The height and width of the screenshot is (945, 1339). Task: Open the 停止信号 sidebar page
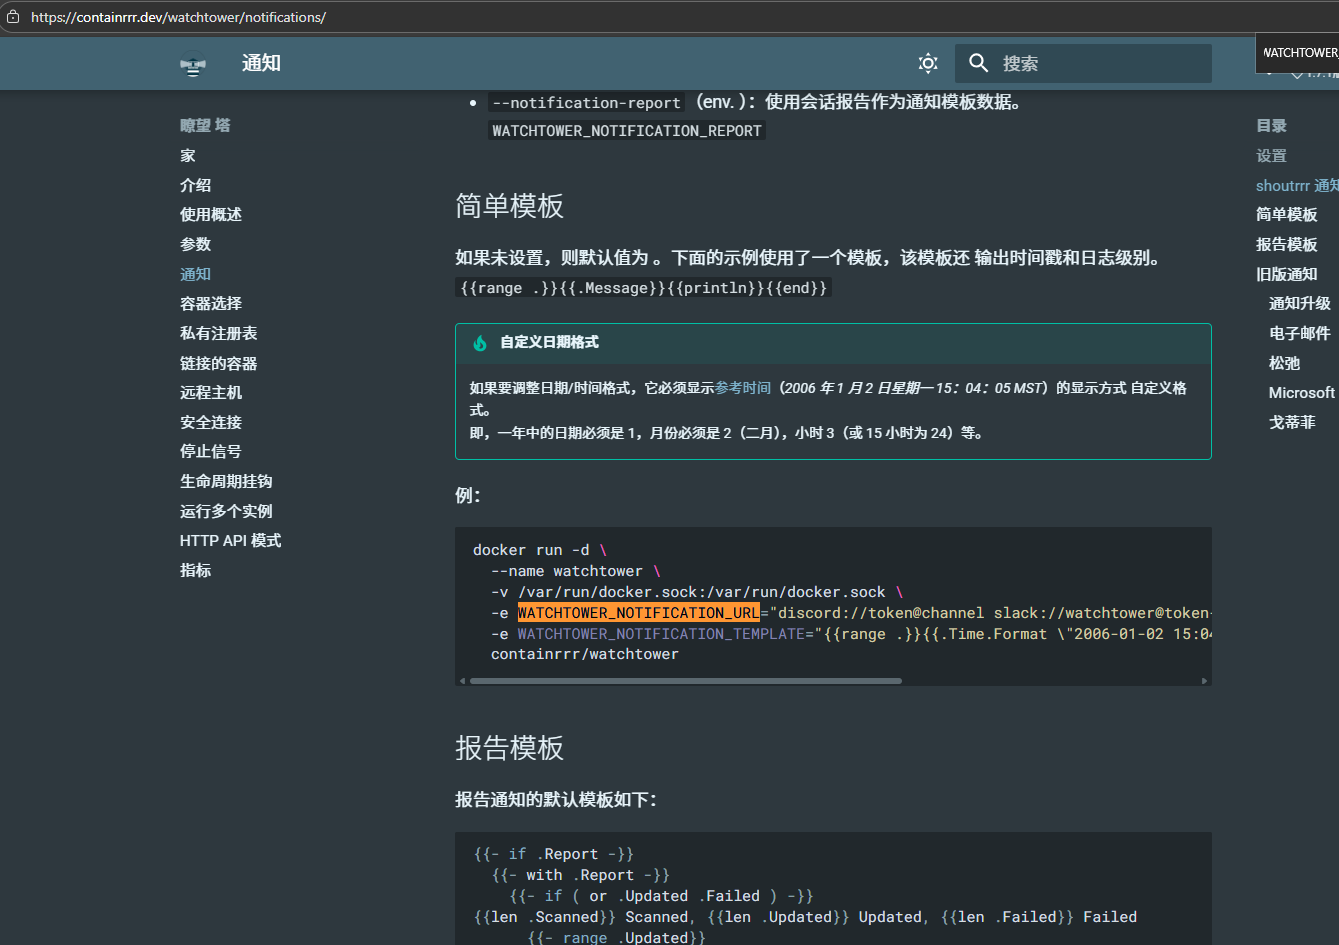click(211, 452)
